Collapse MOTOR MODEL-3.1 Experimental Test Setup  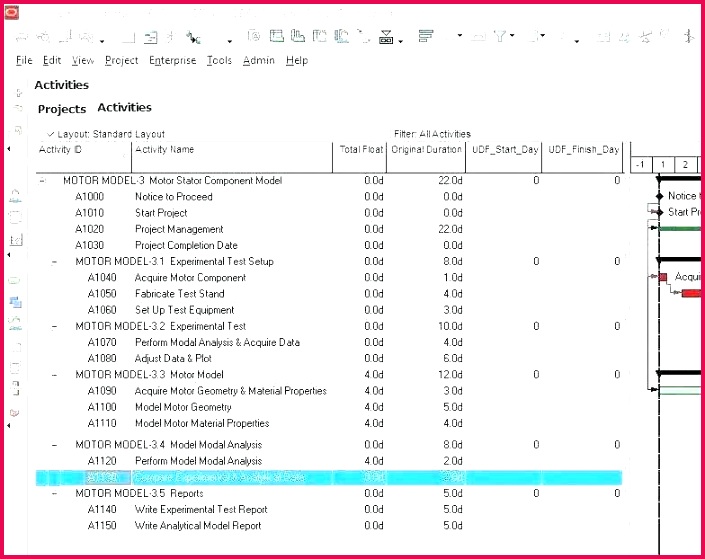[x=54, y=262]
